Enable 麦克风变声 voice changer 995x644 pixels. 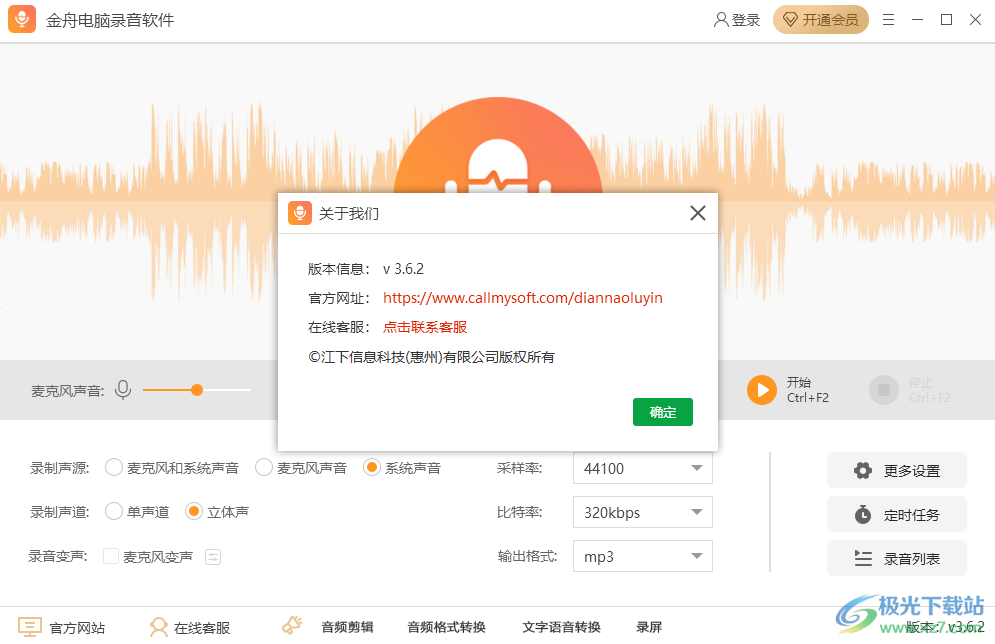point(111,556)
